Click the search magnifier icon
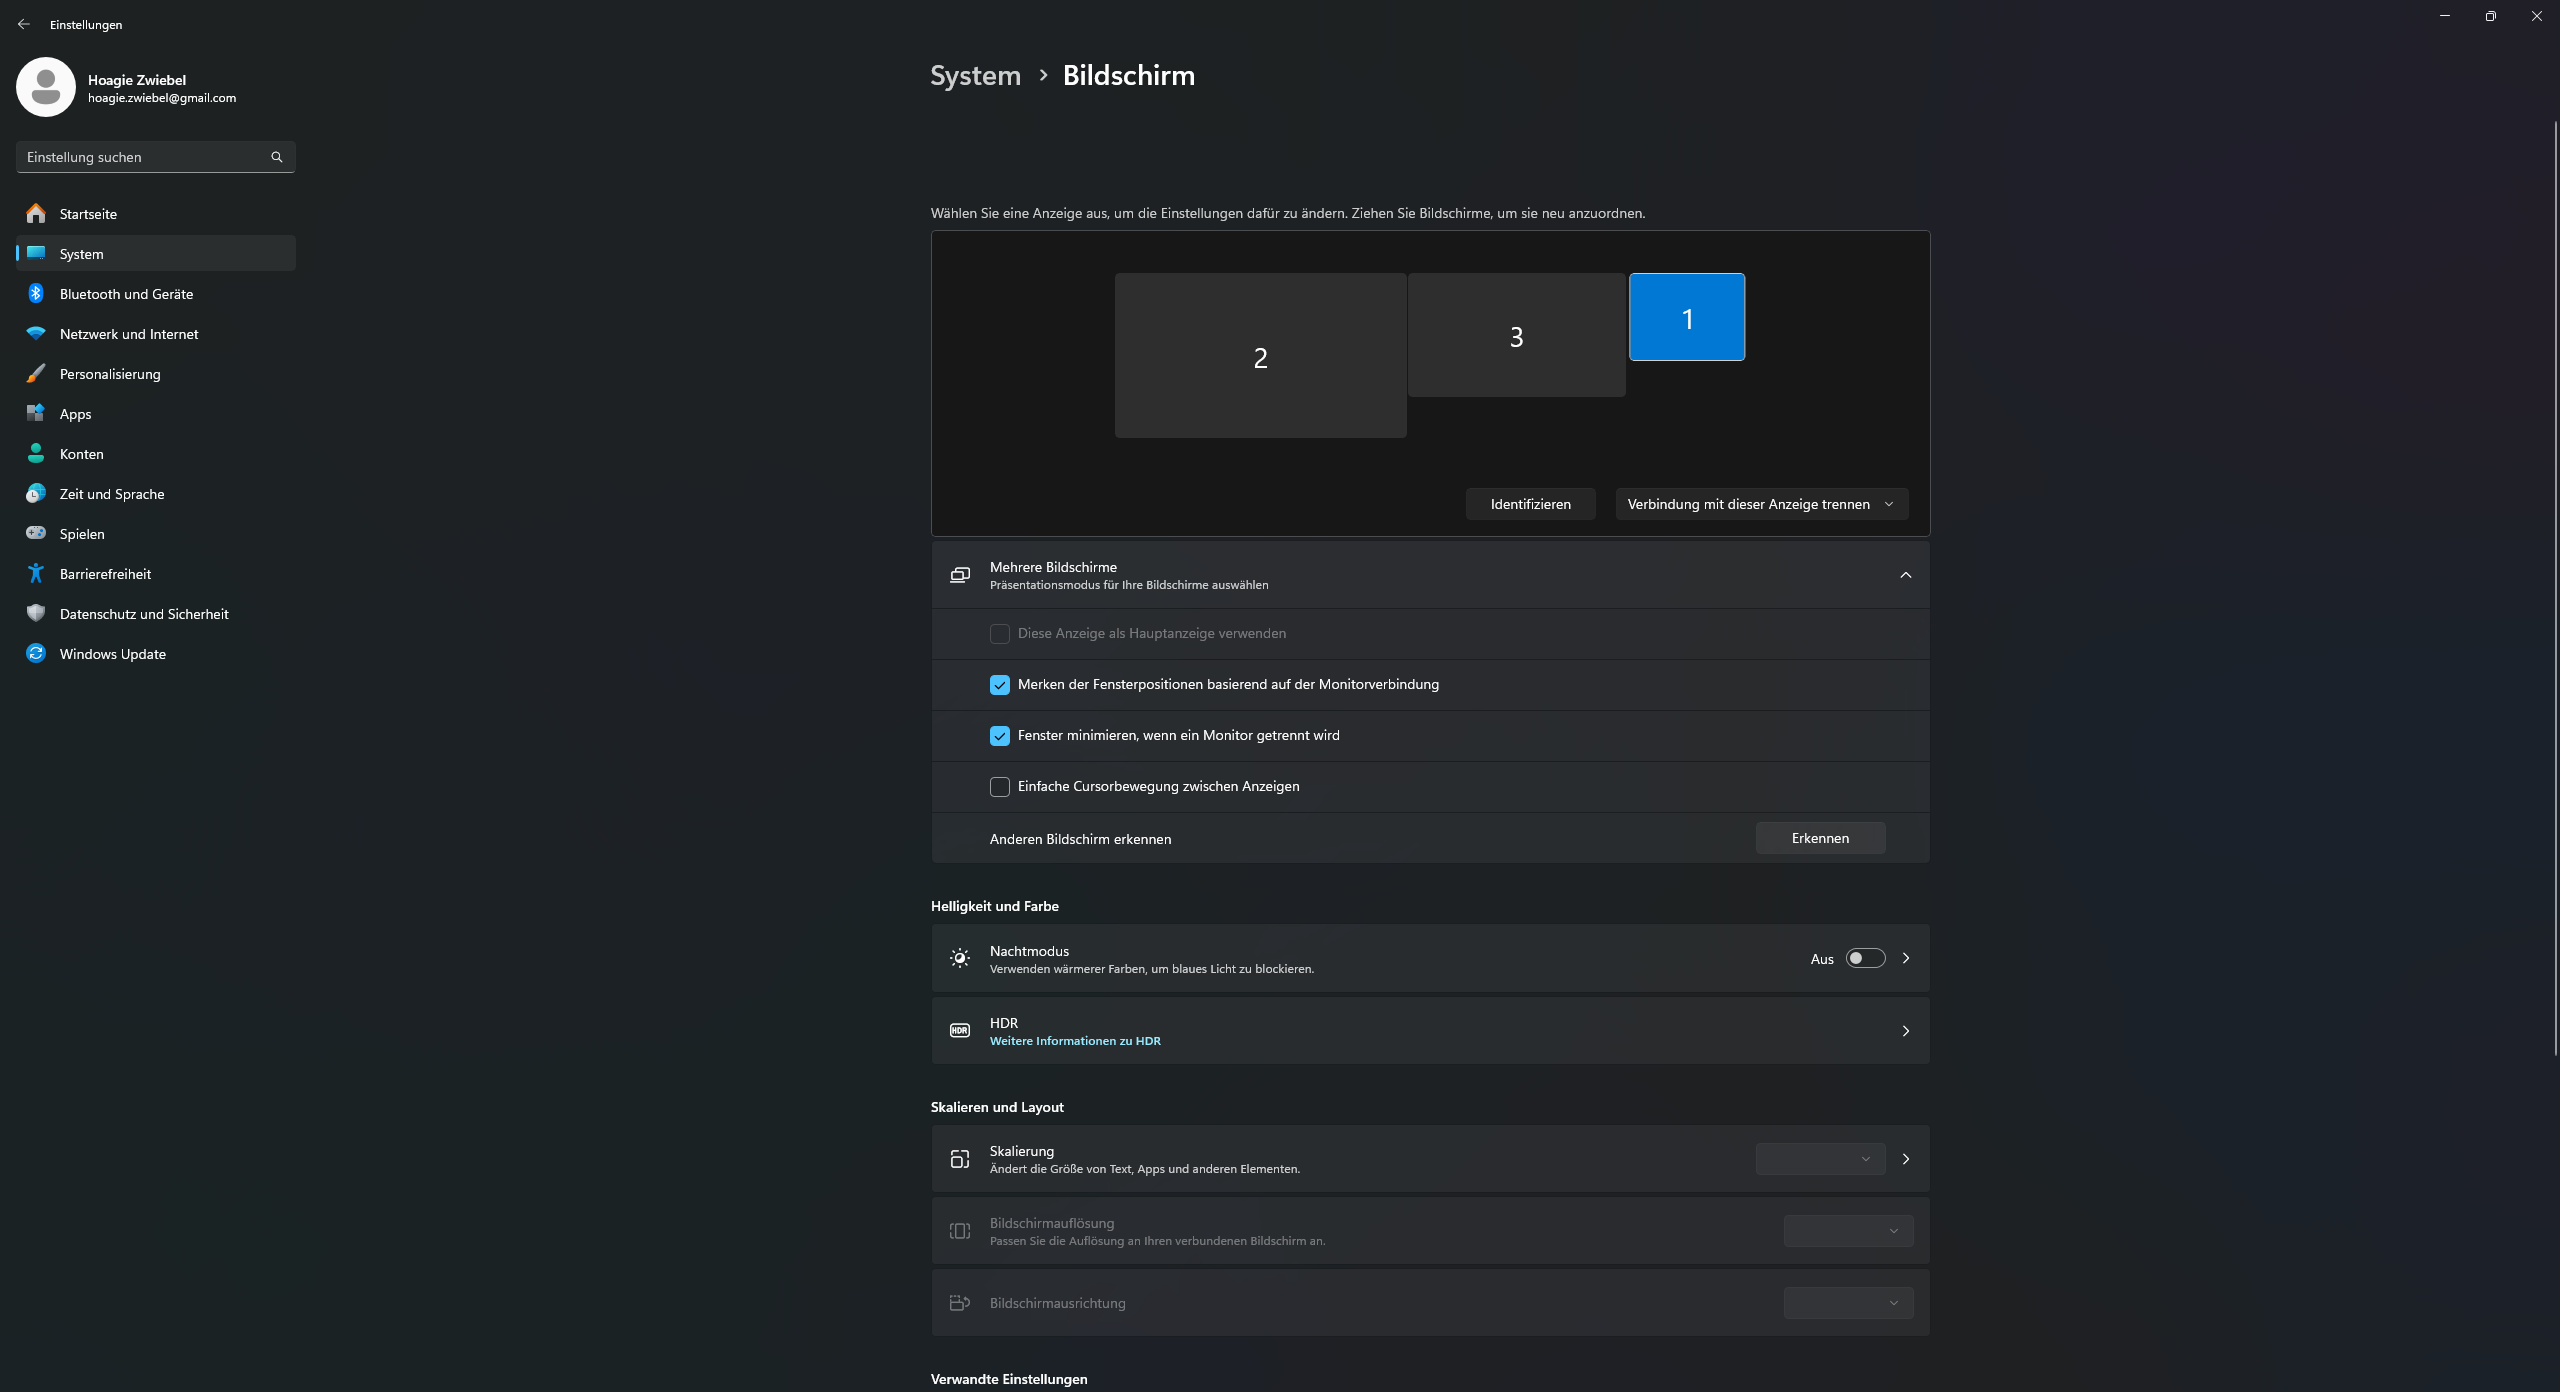The width and height of the screenshot is (2560, 1392). [x=277, y=157]
